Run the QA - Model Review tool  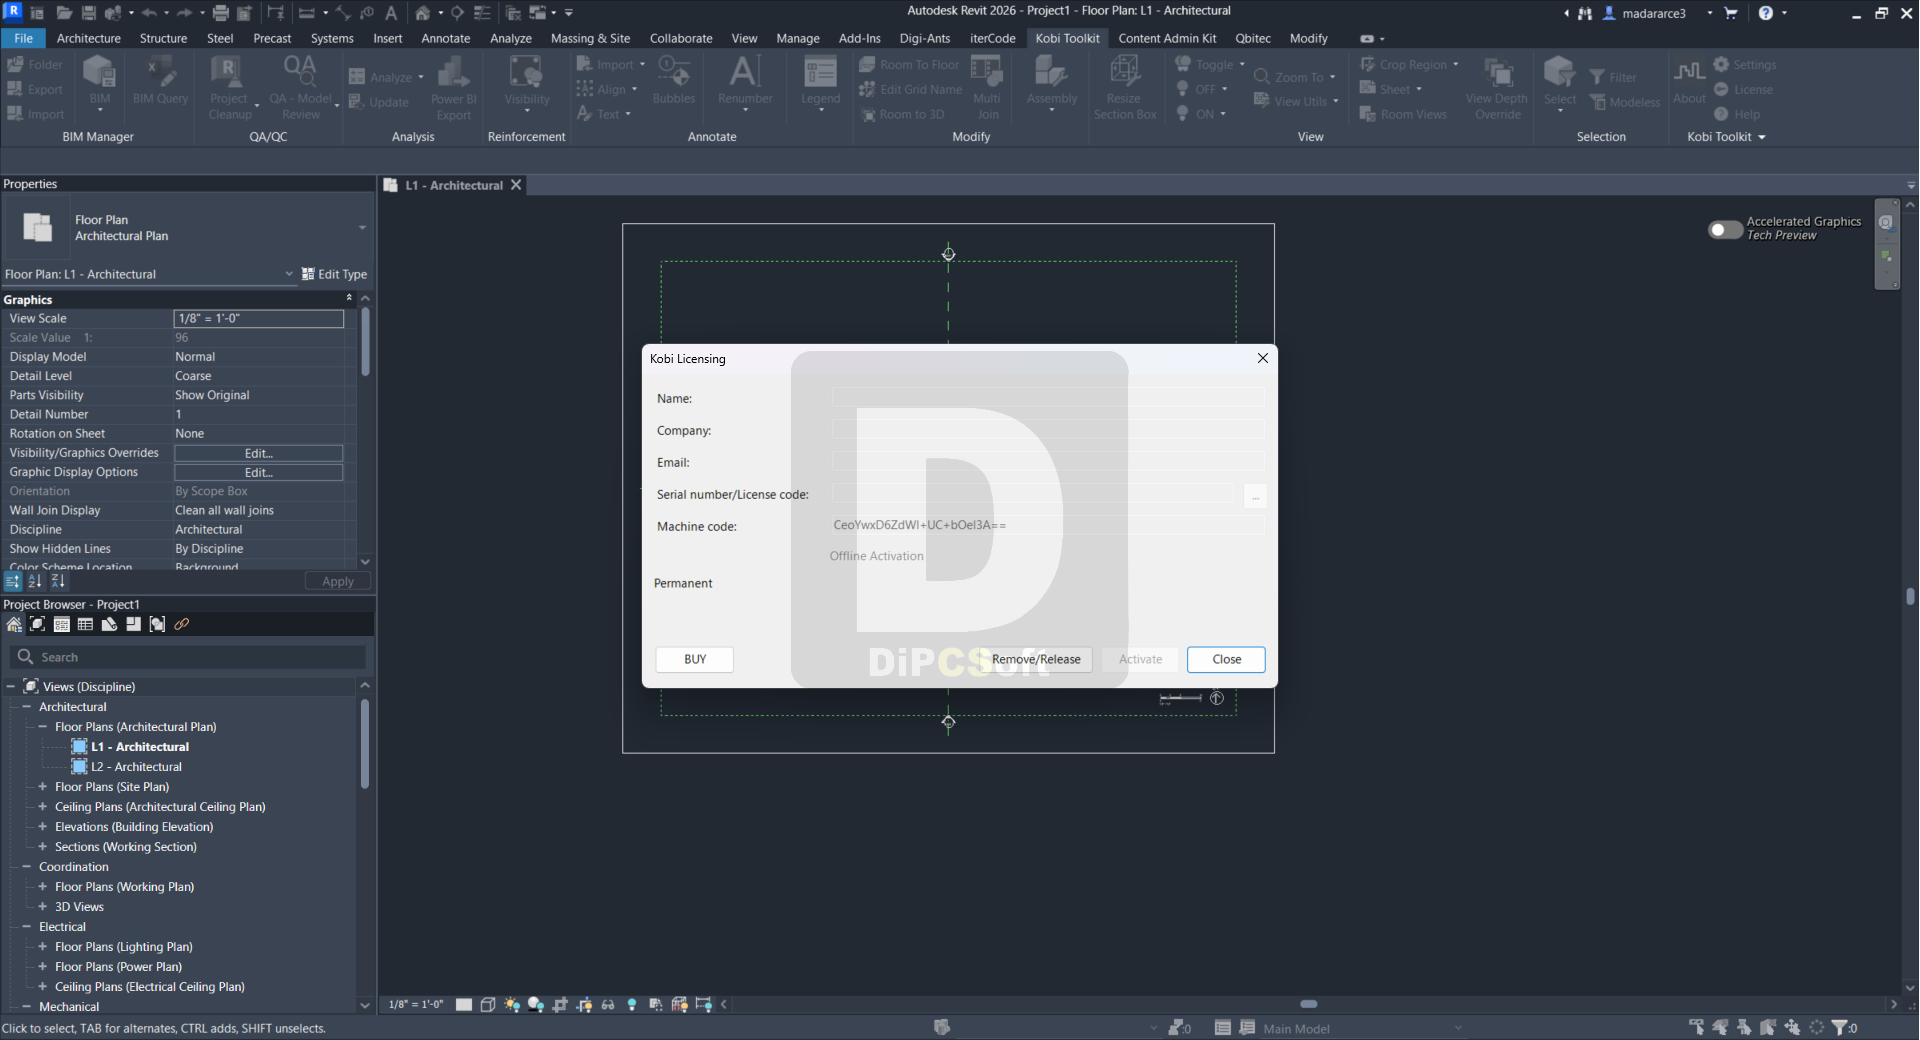pyautogui.click(x=300, y=87)
